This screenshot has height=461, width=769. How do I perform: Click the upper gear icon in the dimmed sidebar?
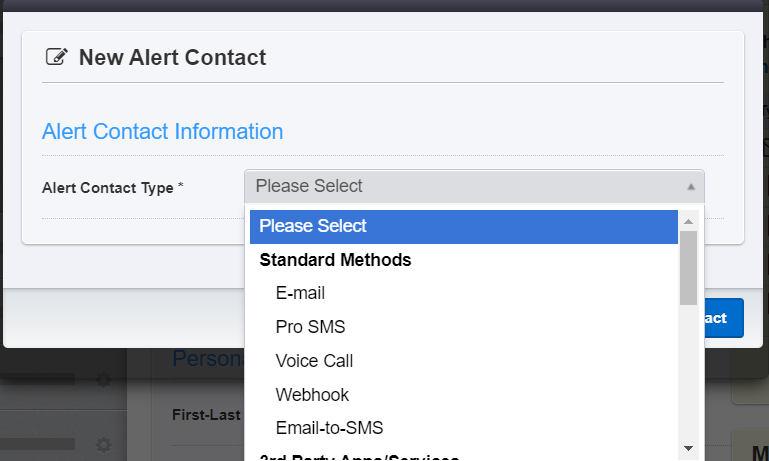pyautogui.click(x=101, y=380)
